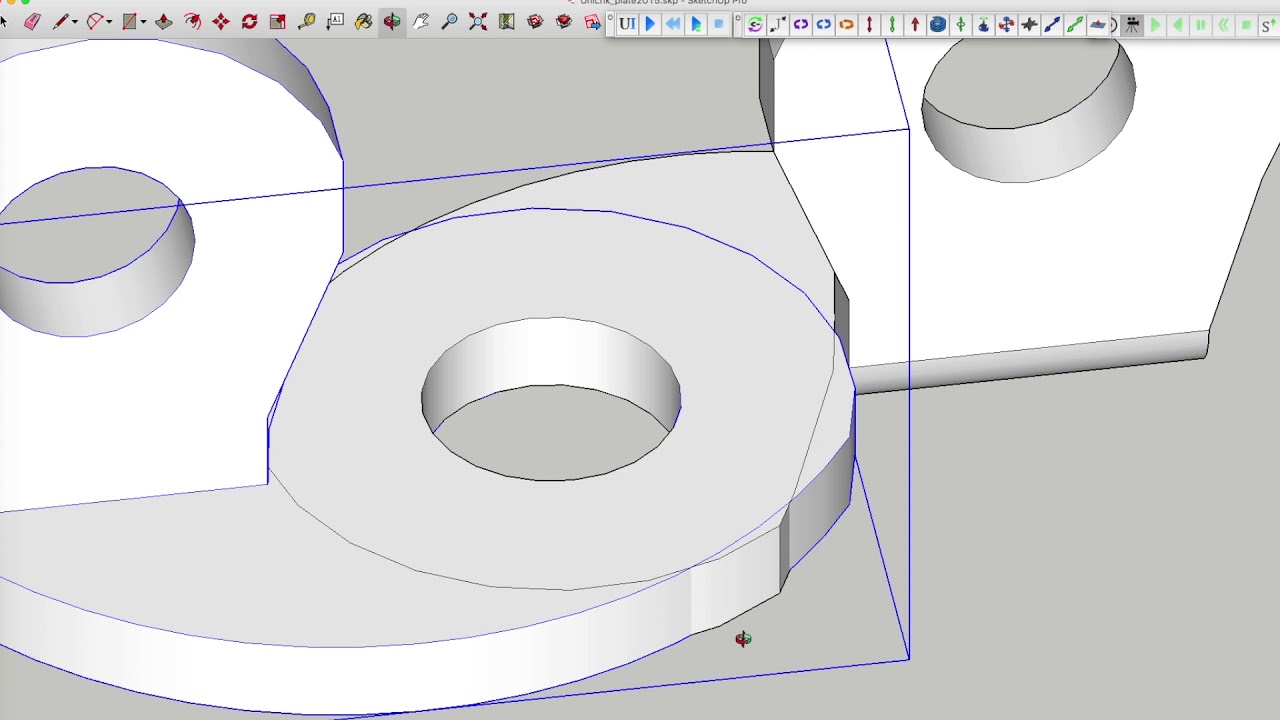Select the green diagonal line joint icon

point(1075,25)
